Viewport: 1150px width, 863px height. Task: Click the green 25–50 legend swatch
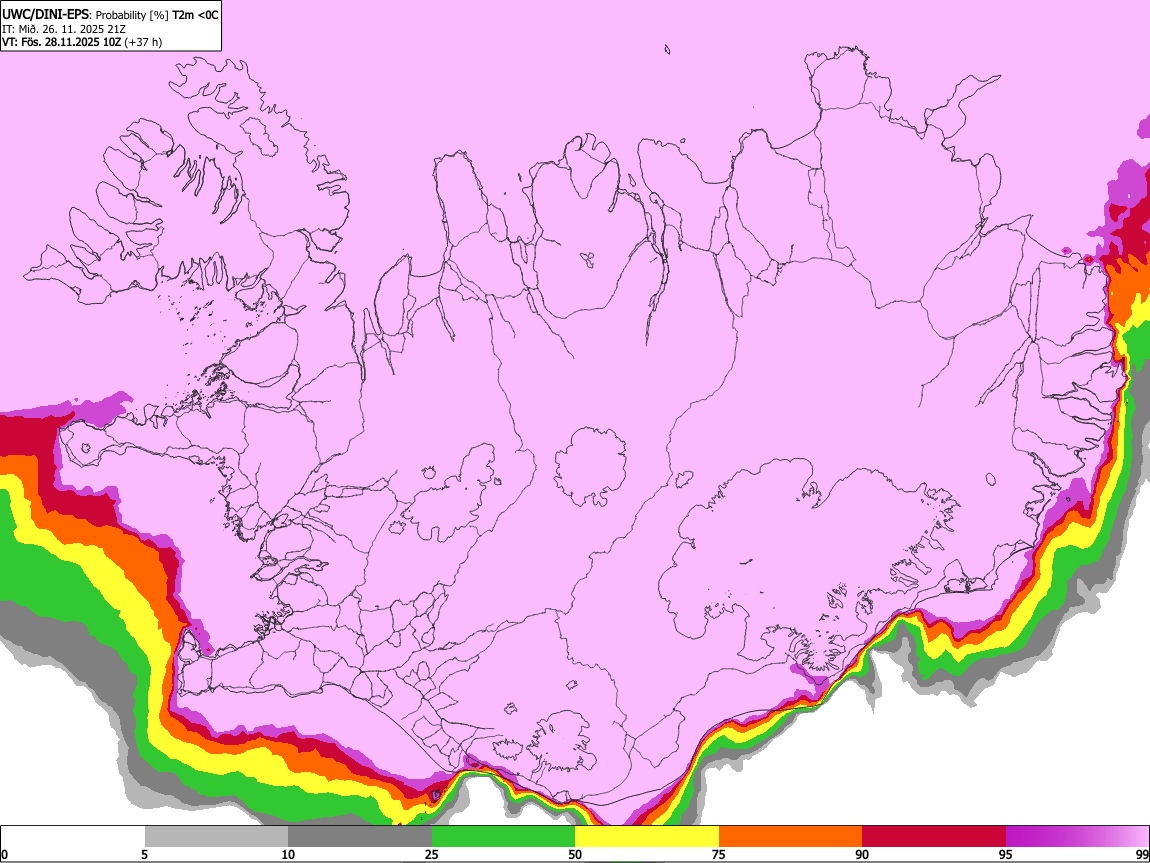[x=503, y=837]
